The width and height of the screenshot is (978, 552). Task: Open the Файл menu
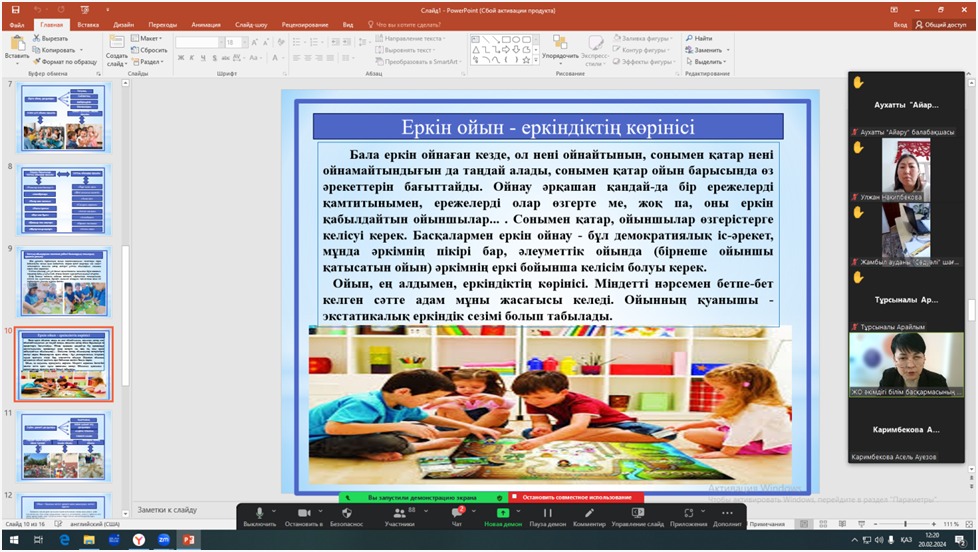click(17, 25)
